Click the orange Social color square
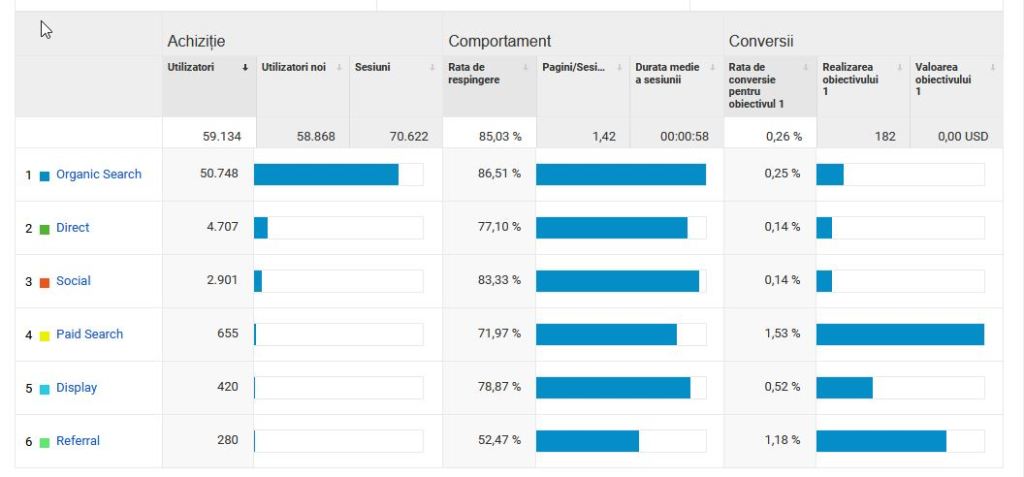This screenshot has height=477, width=1024. point(44,283)
